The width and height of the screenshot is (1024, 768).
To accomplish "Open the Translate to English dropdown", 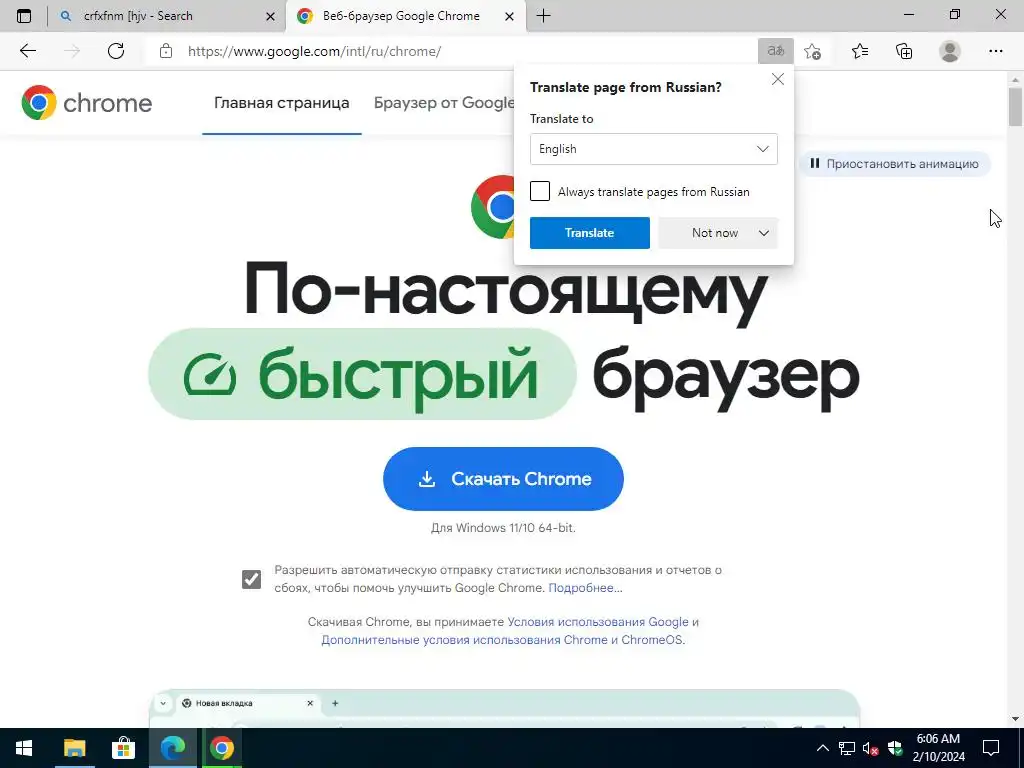I will point(654,149).
